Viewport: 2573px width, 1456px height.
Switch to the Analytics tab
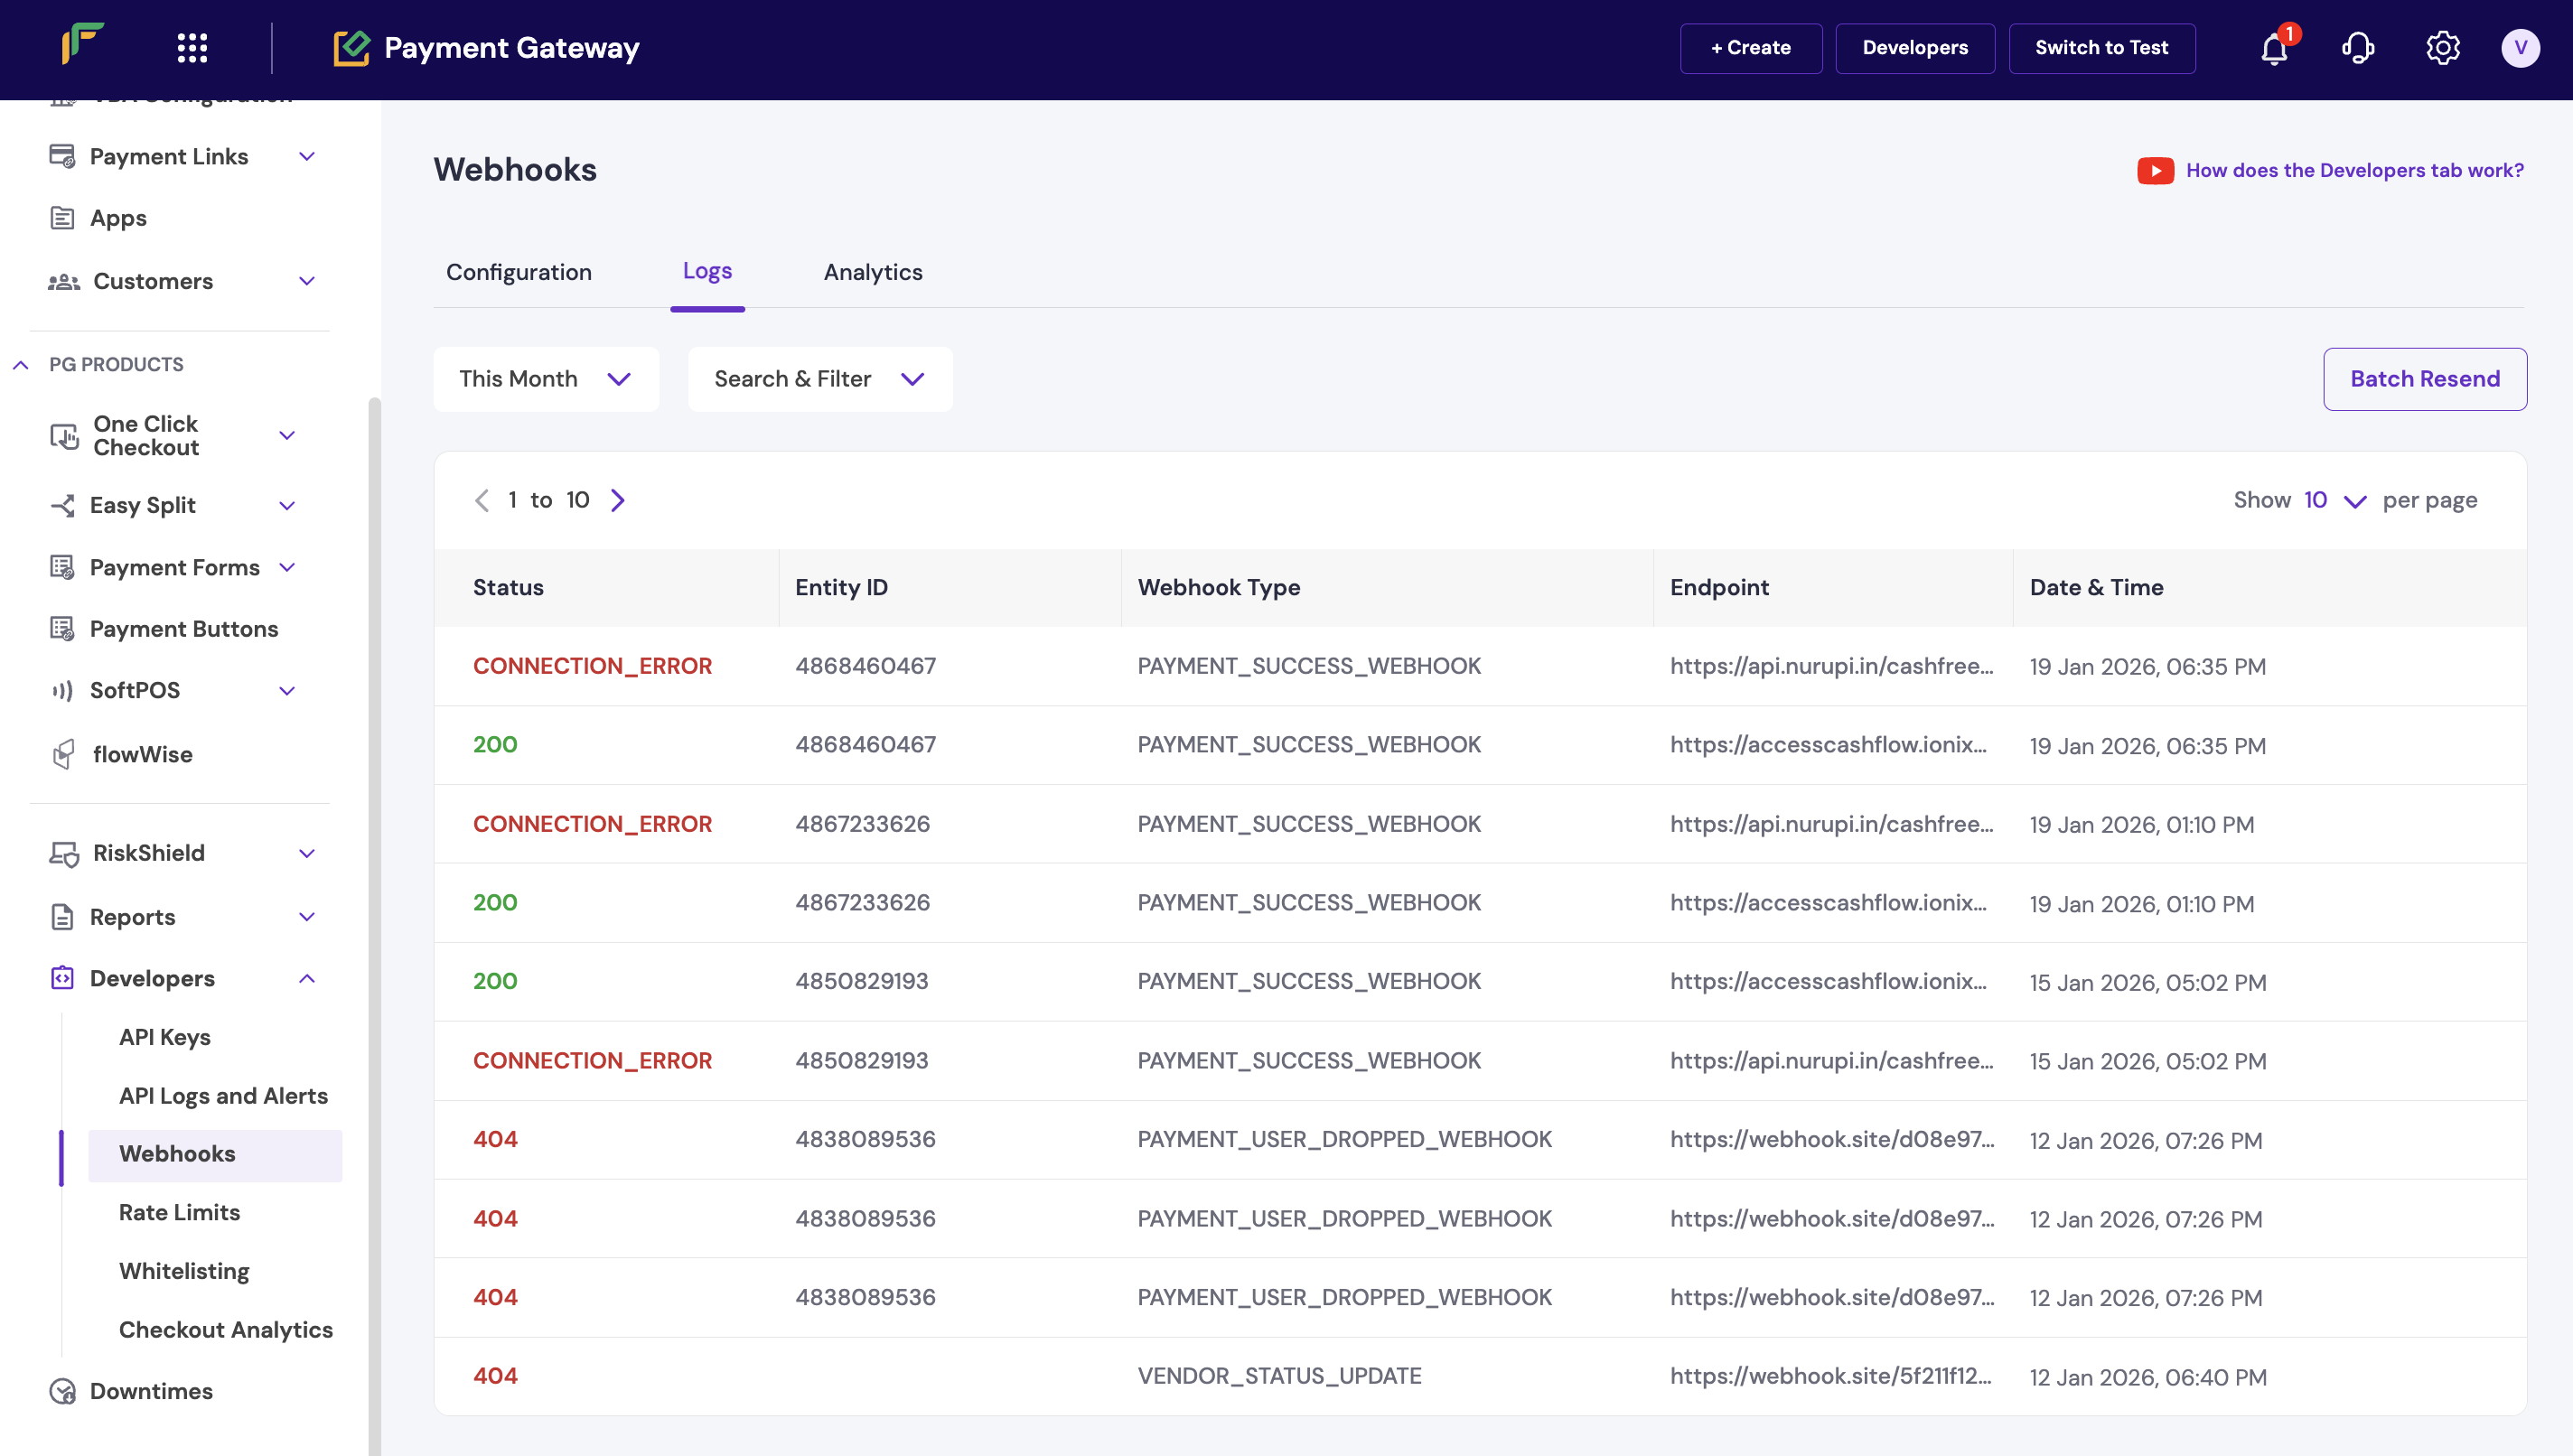tap(872, 272)
